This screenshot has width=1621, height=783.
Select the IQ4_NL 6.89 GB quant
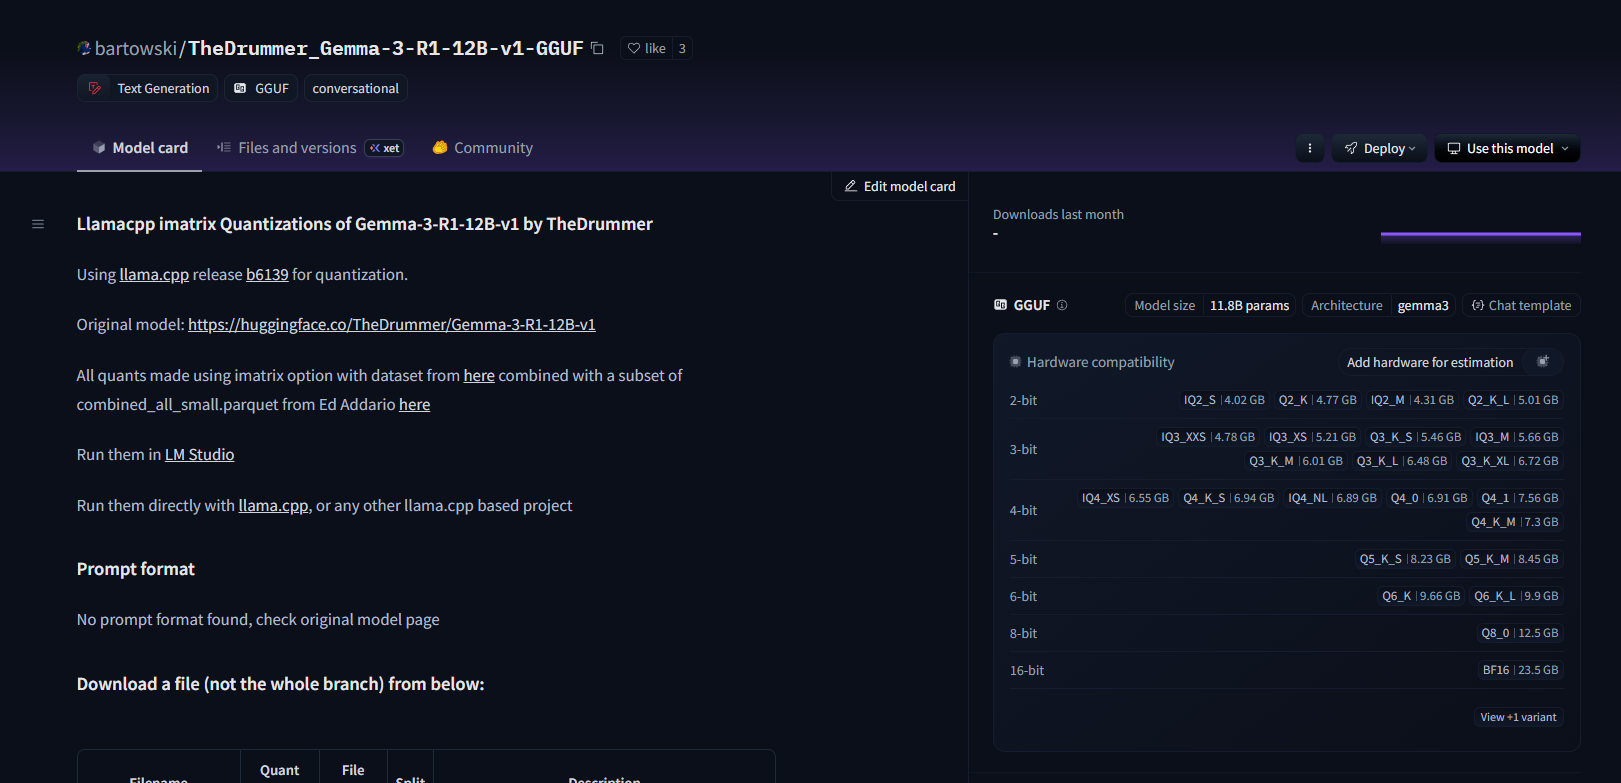(x=1332, y=498)
